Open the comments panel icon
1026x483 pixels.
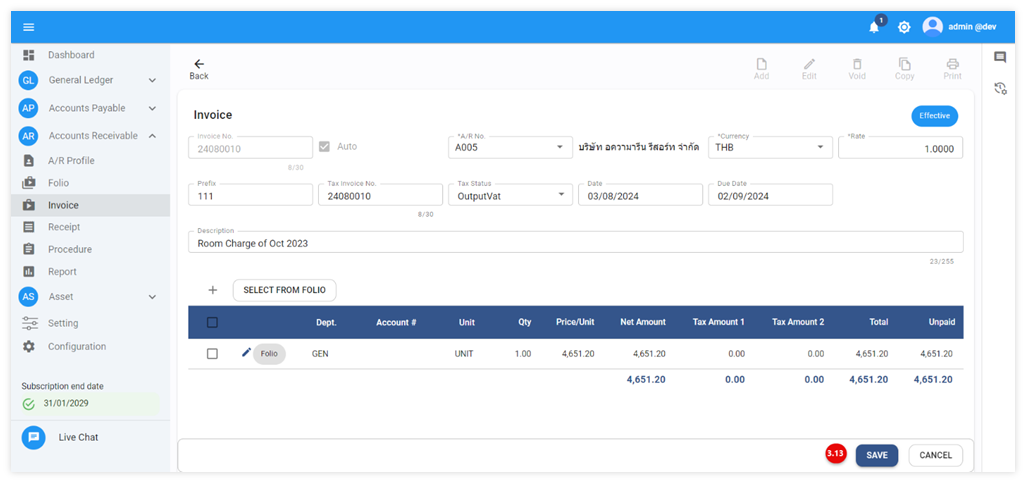[x=1000, y=58]
